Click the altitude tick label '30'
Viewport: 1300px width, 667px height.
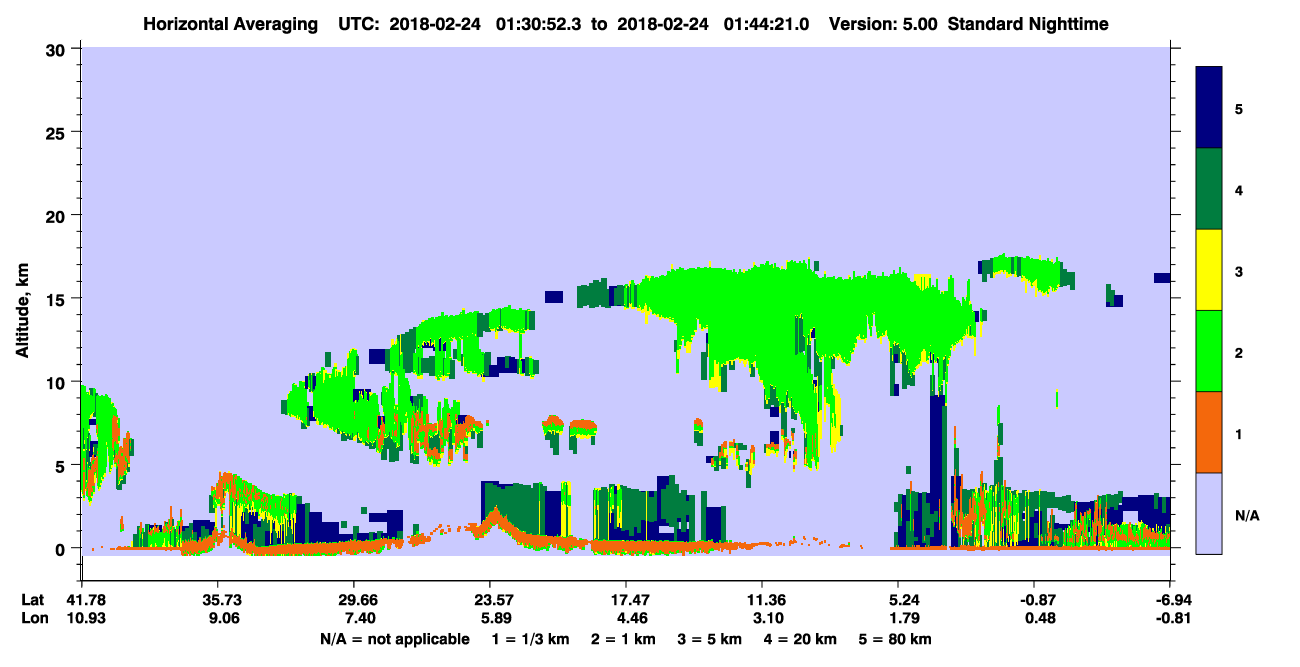58,49
